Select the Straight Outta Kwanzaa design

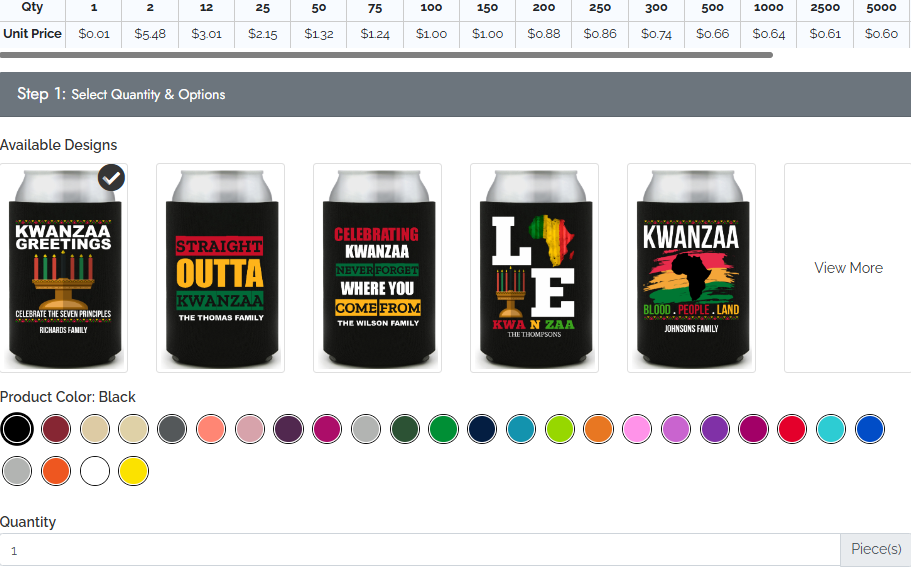[x=220, y=268]
